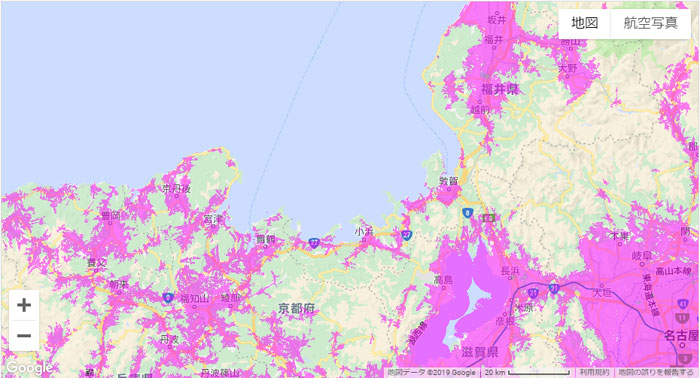Click the 米原 city label
This screenshot has width=700, height=378.
pos(524,307)
